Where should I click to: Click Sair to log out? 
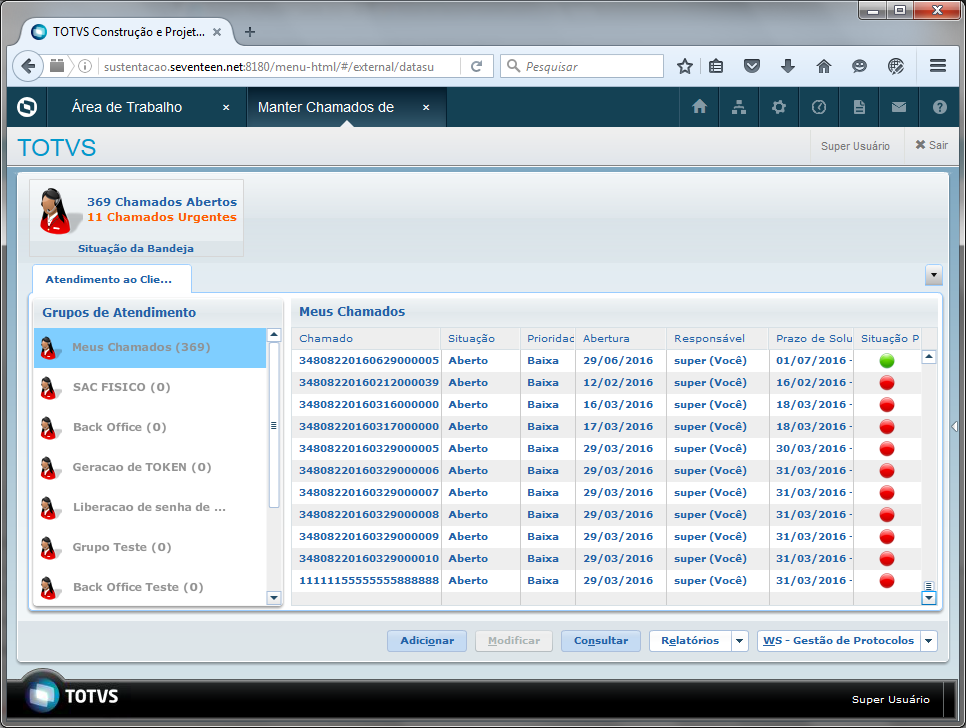[x=932, y=145]
